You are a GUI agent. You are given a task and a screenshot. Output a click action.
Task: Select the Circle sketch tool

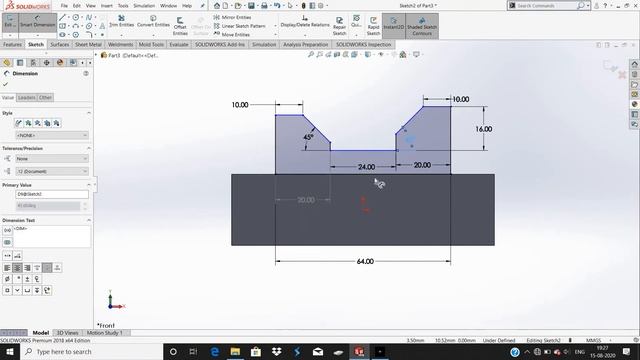pyautogui.click(x=76, y=18)
